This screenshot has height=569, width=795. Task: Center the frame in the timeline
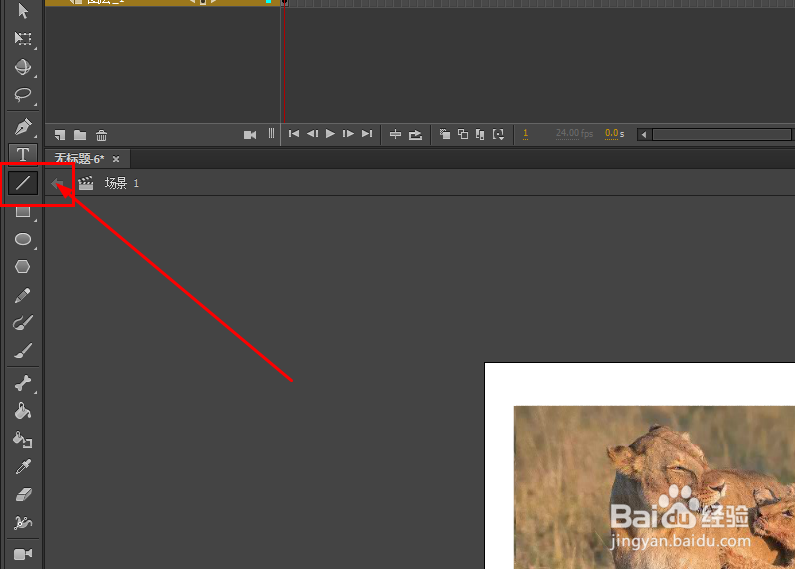click(x=395, y=134)
